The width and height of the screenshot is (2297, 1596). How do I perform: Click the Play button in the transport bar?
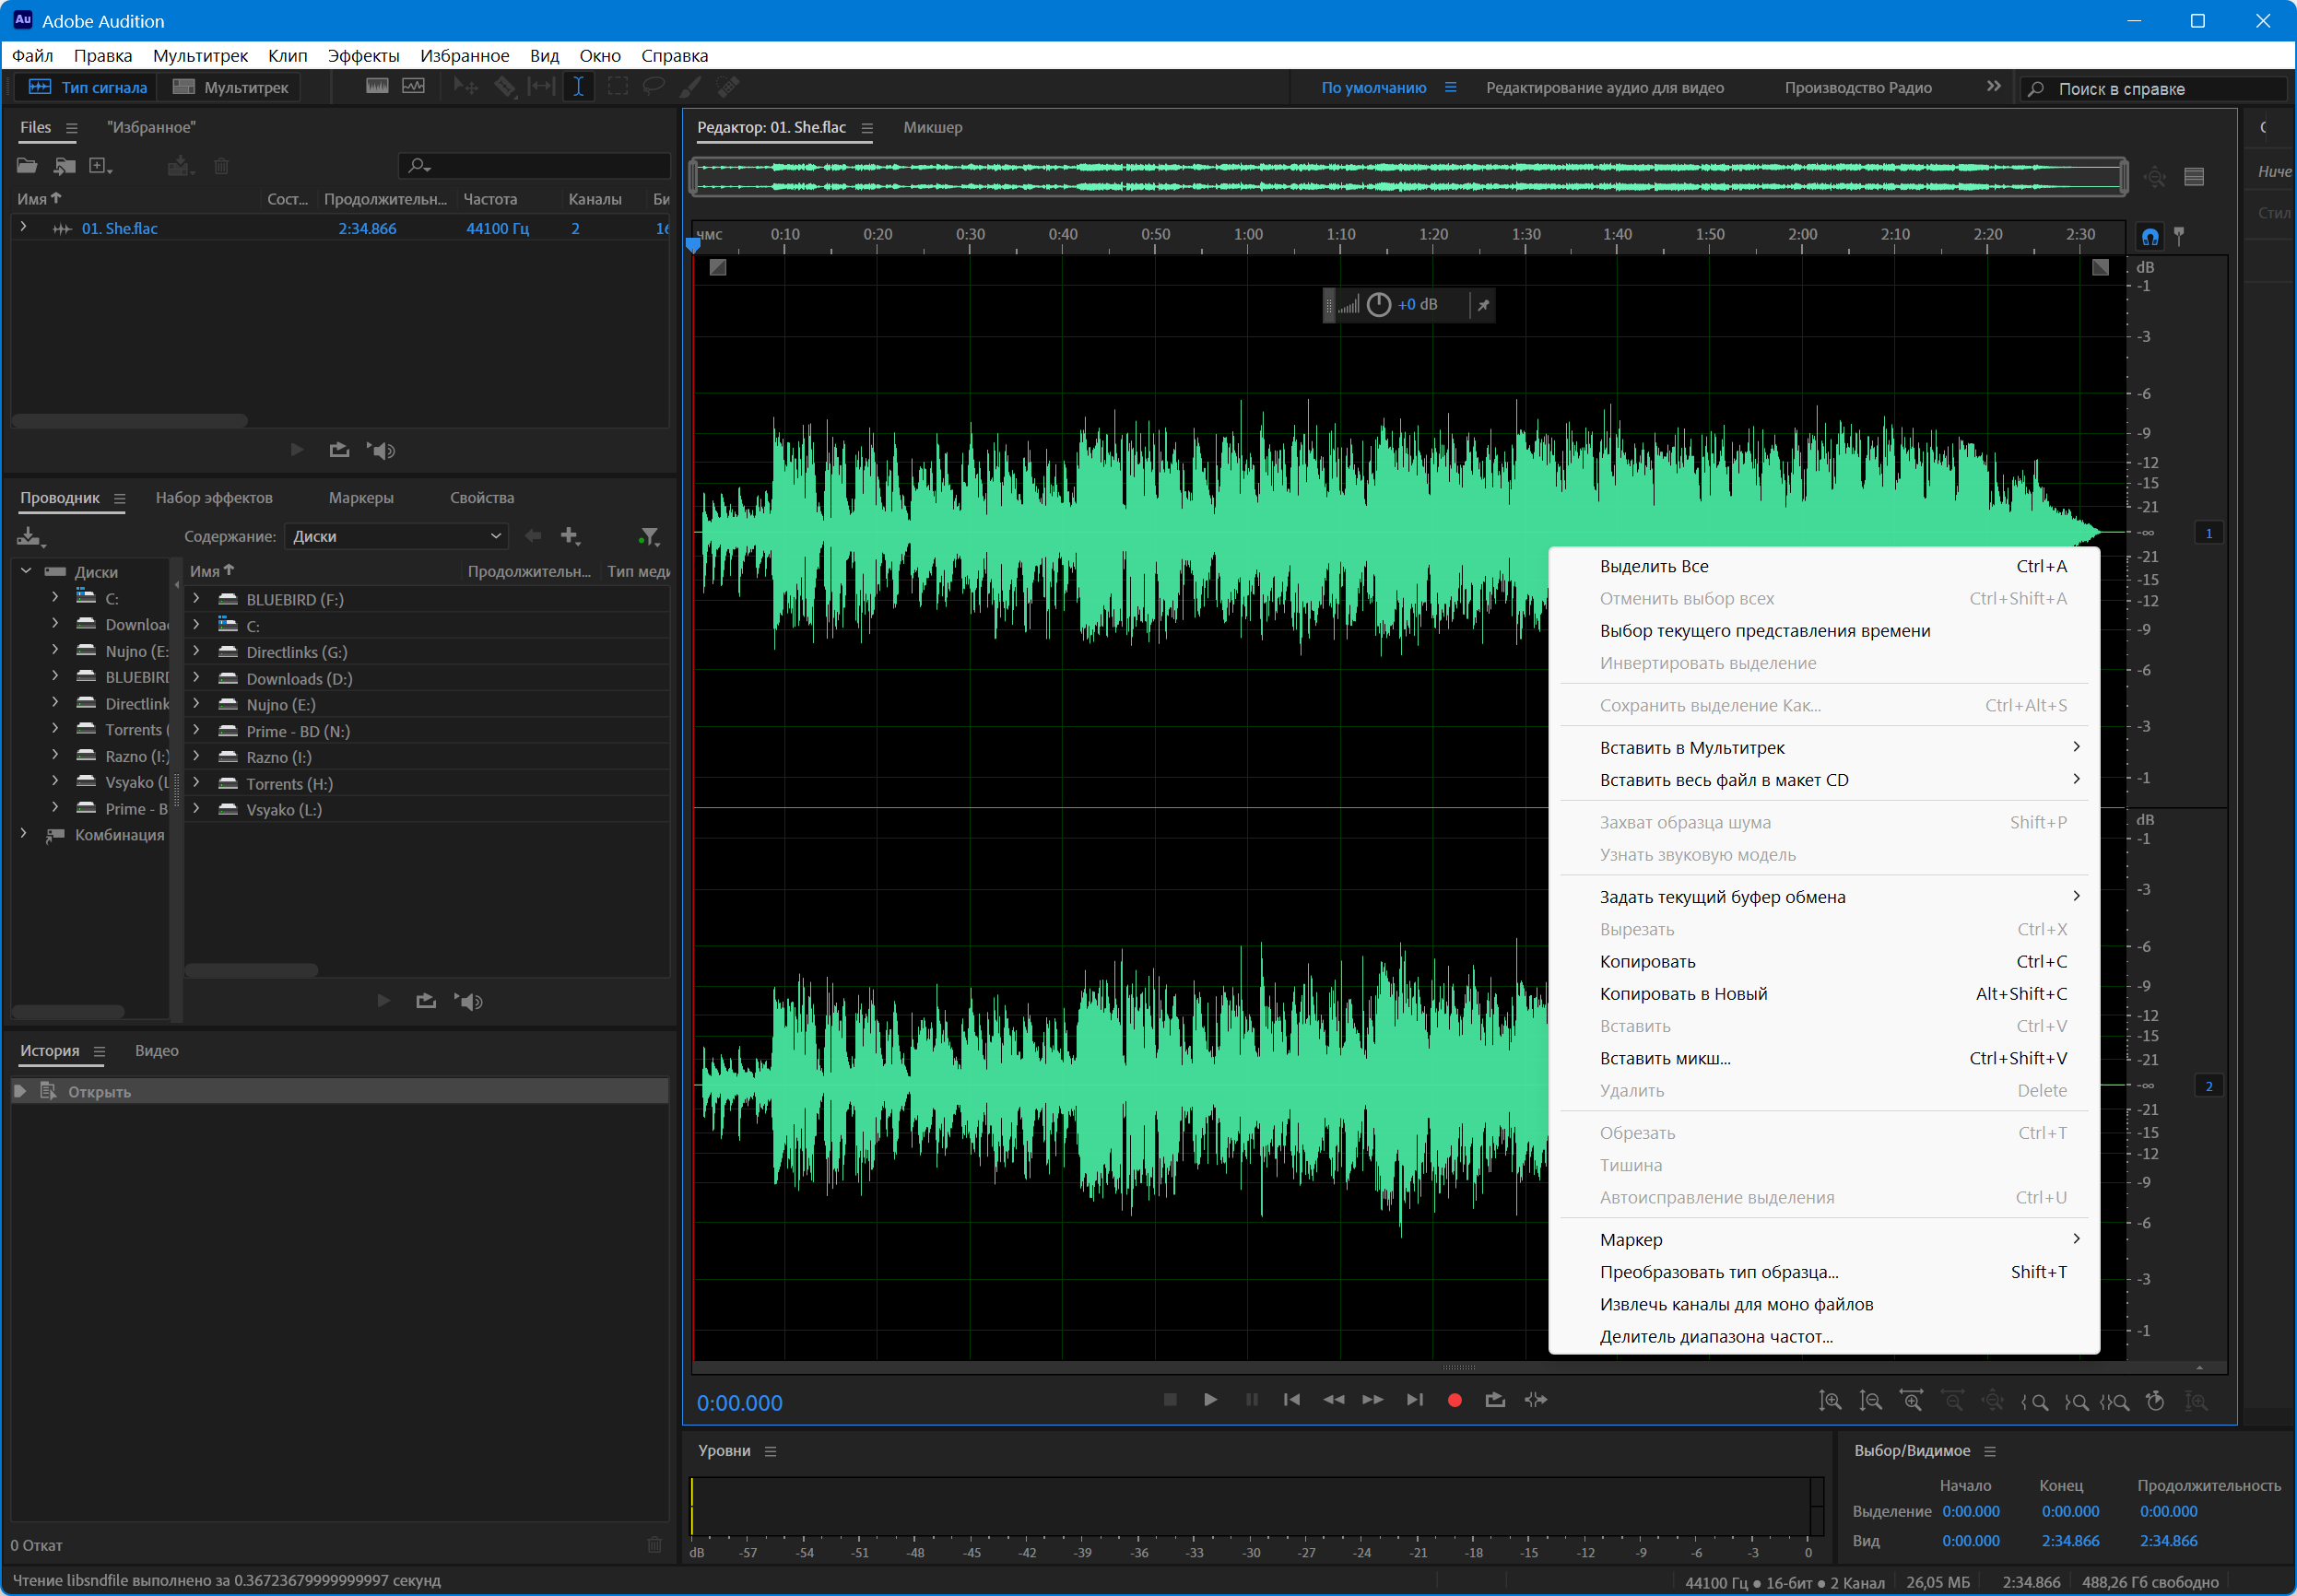point(1210,1400)
